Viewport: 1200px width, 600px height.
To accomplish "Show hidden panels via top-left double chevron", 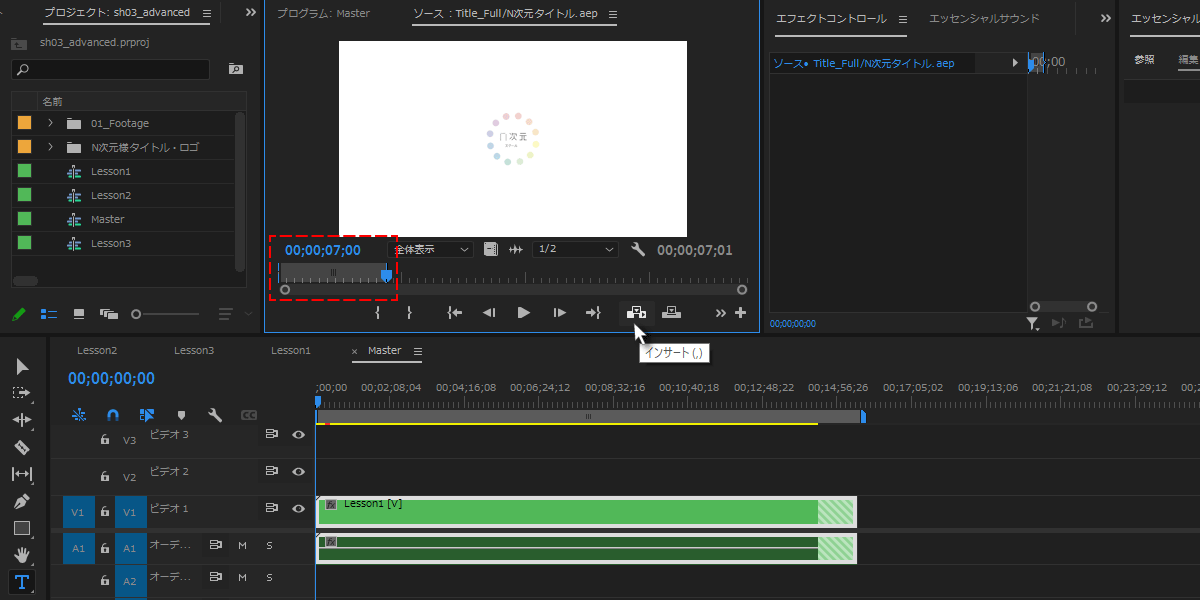I will click(x=250, y=13).
